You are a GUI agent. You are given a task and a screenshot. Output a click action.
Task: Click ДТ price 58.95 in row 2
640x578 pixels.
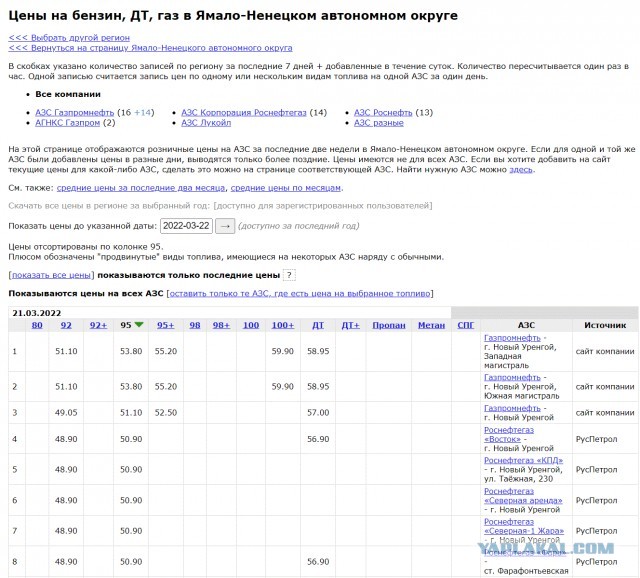point(318,386)
